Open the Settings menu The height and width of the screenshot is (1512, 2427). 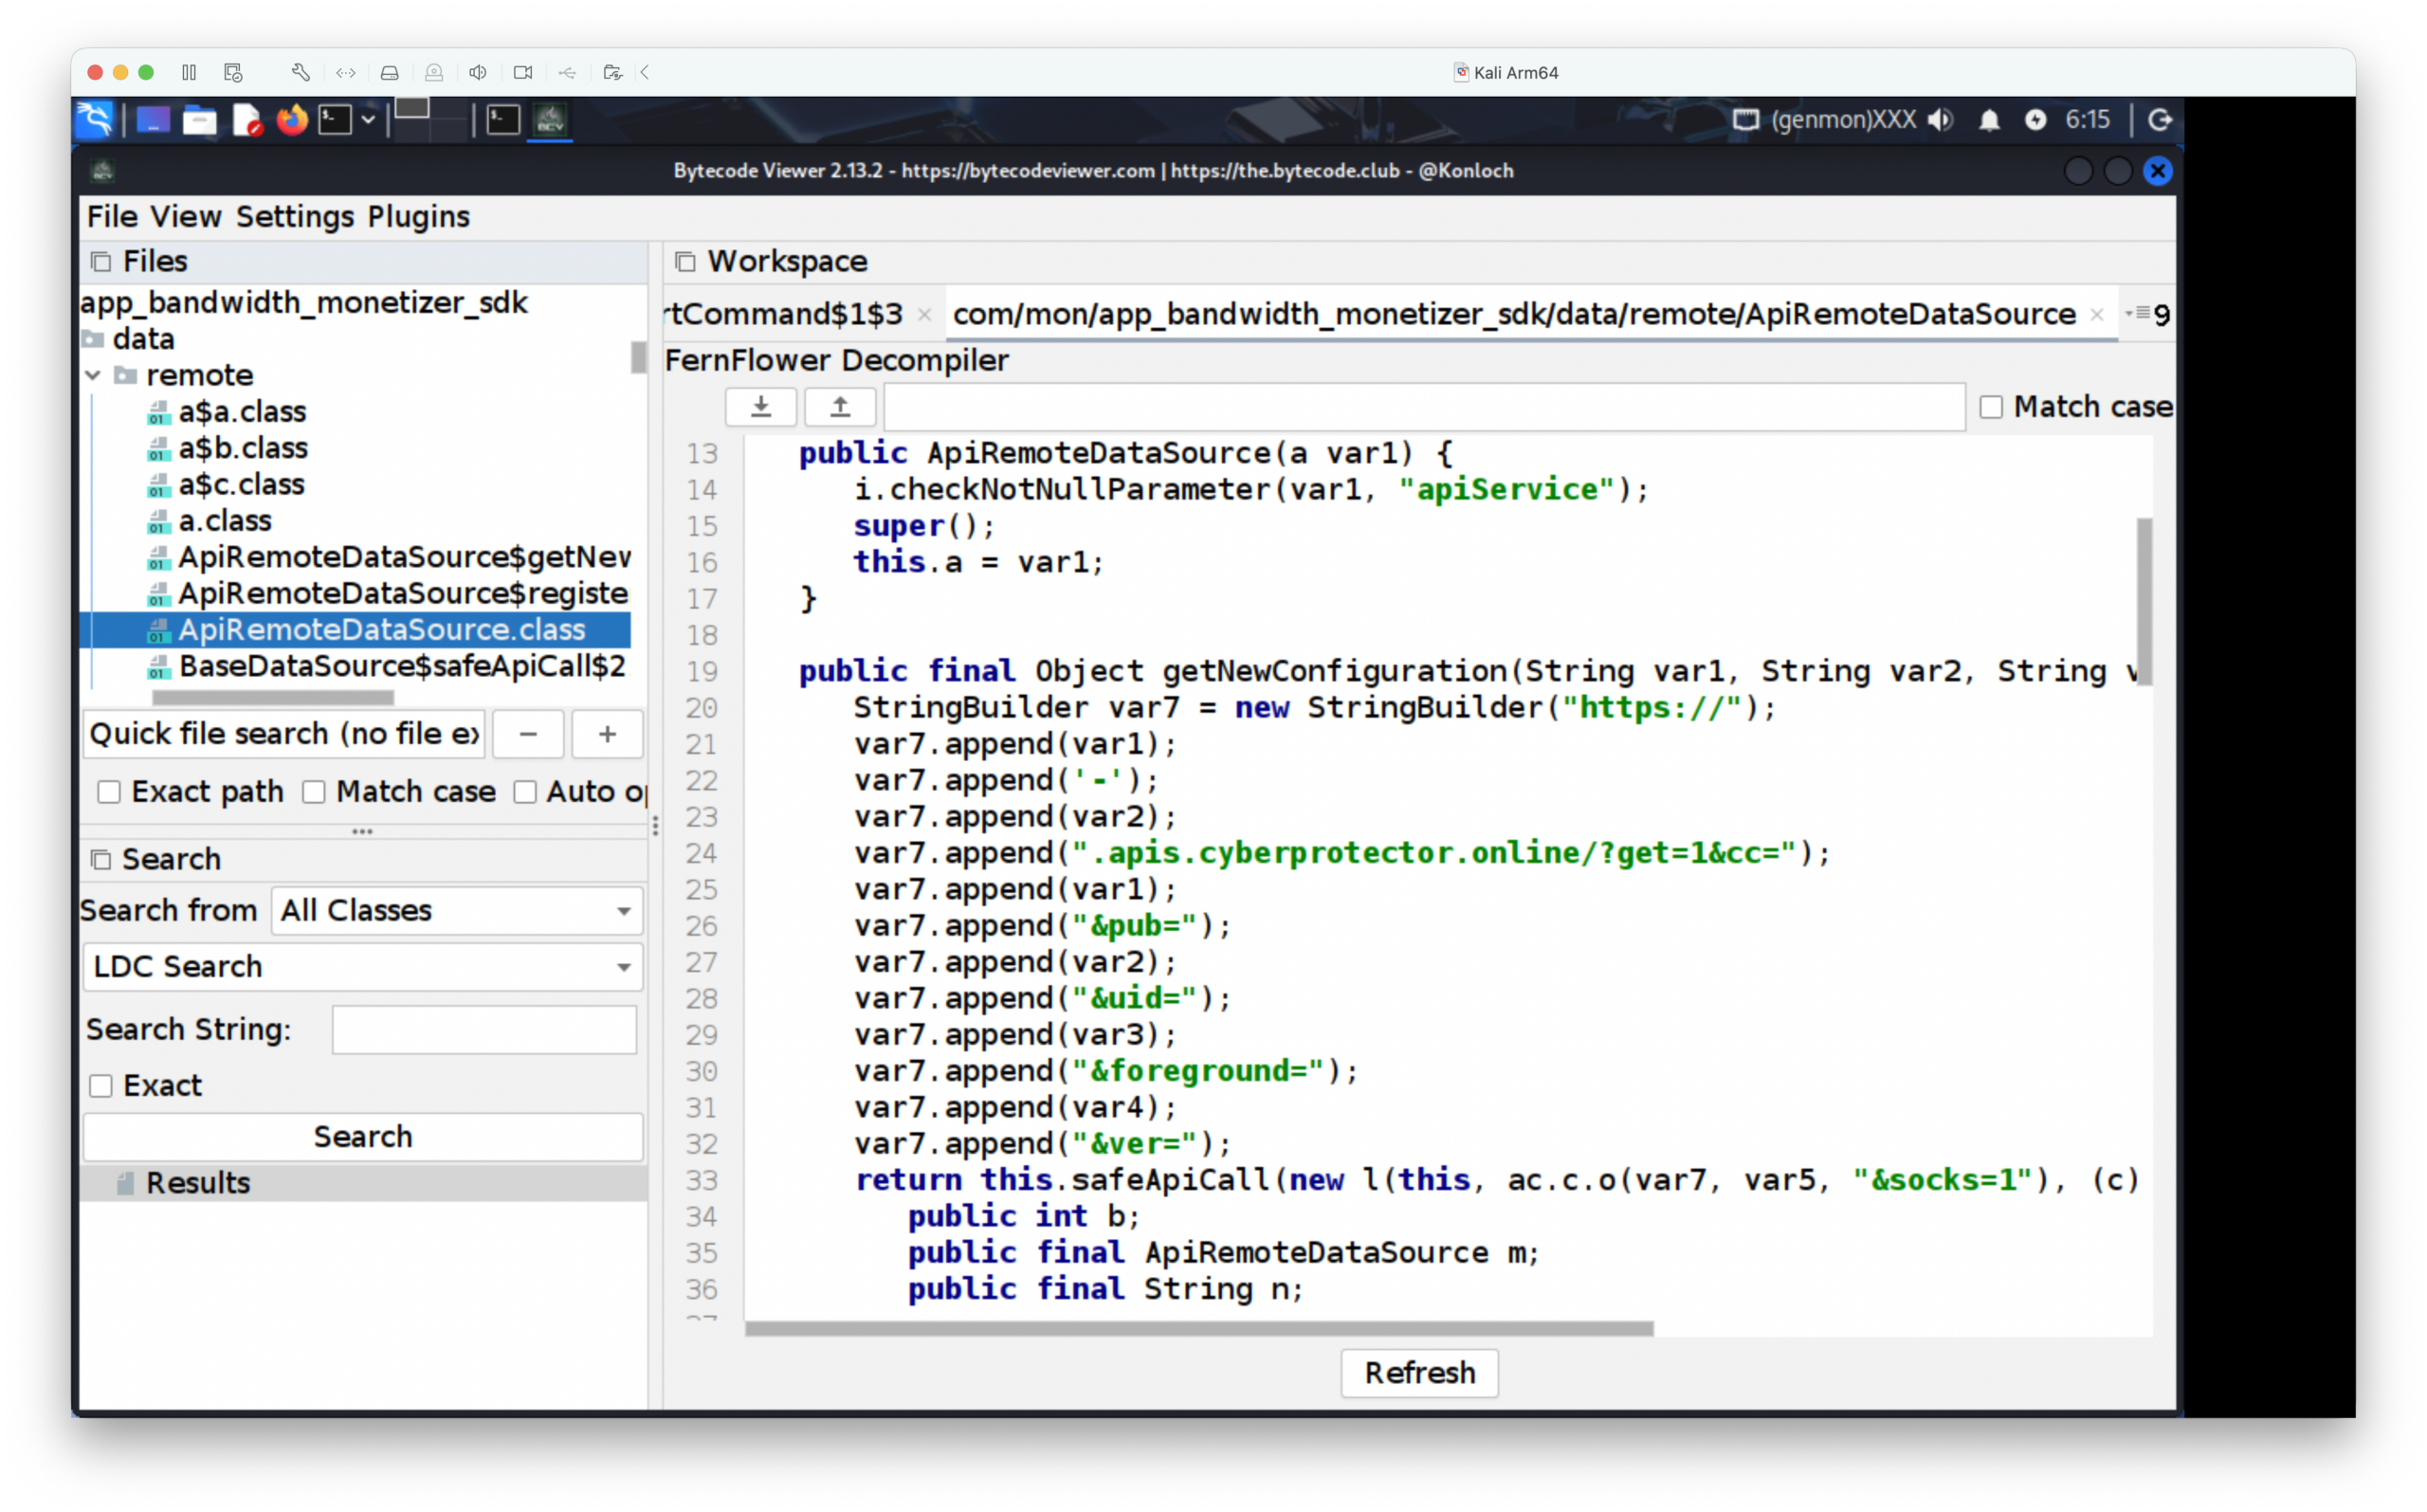295,217
